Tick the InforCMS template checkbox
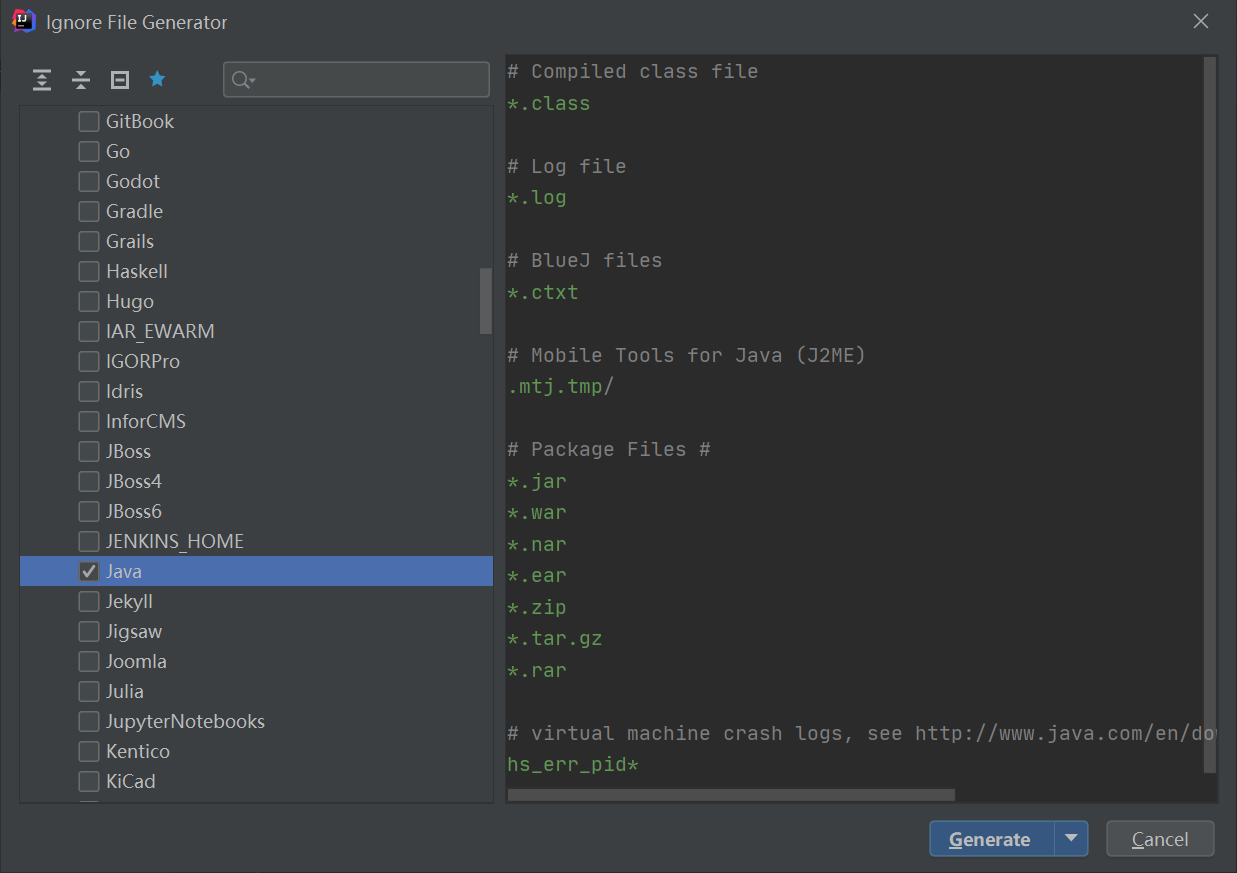 tap(89, 421)
